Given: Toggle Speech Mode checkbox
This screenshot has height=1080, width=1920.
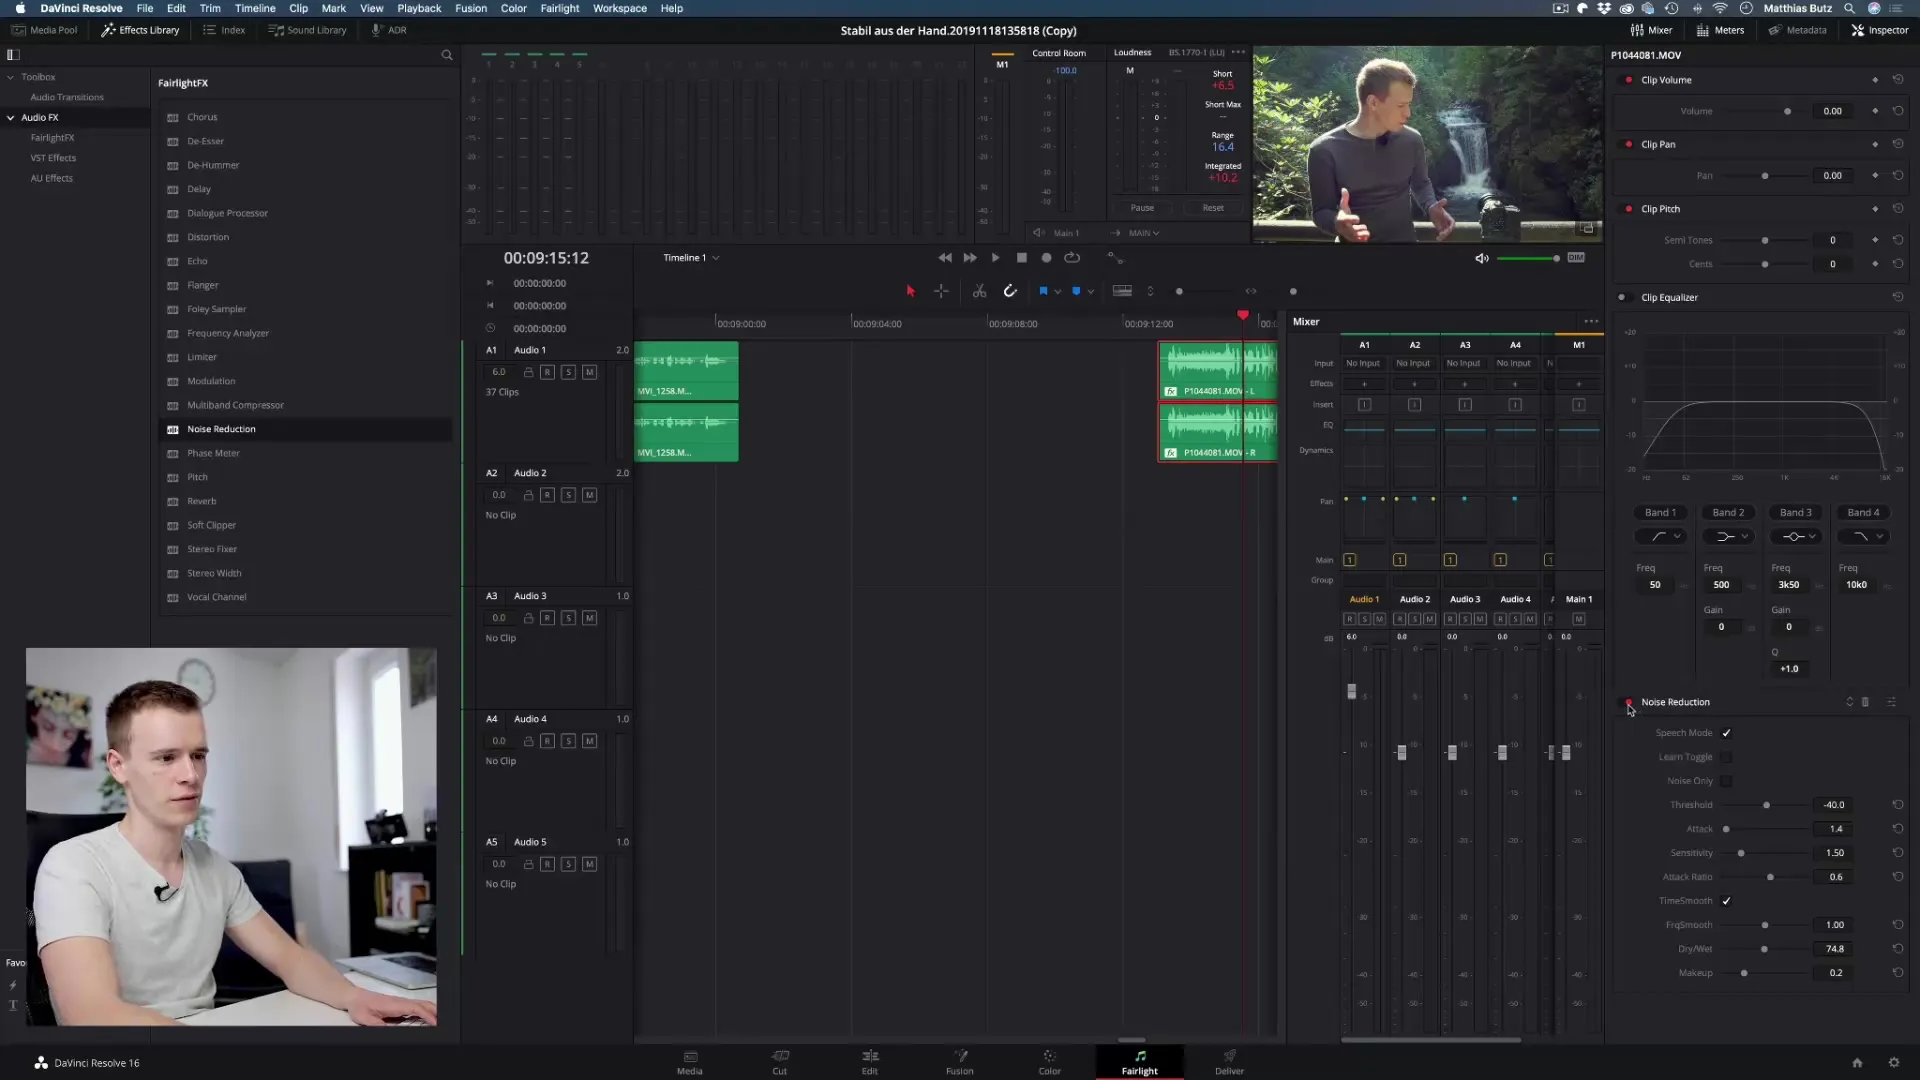Looking at the screenshot, I should tap(1726, 733).
